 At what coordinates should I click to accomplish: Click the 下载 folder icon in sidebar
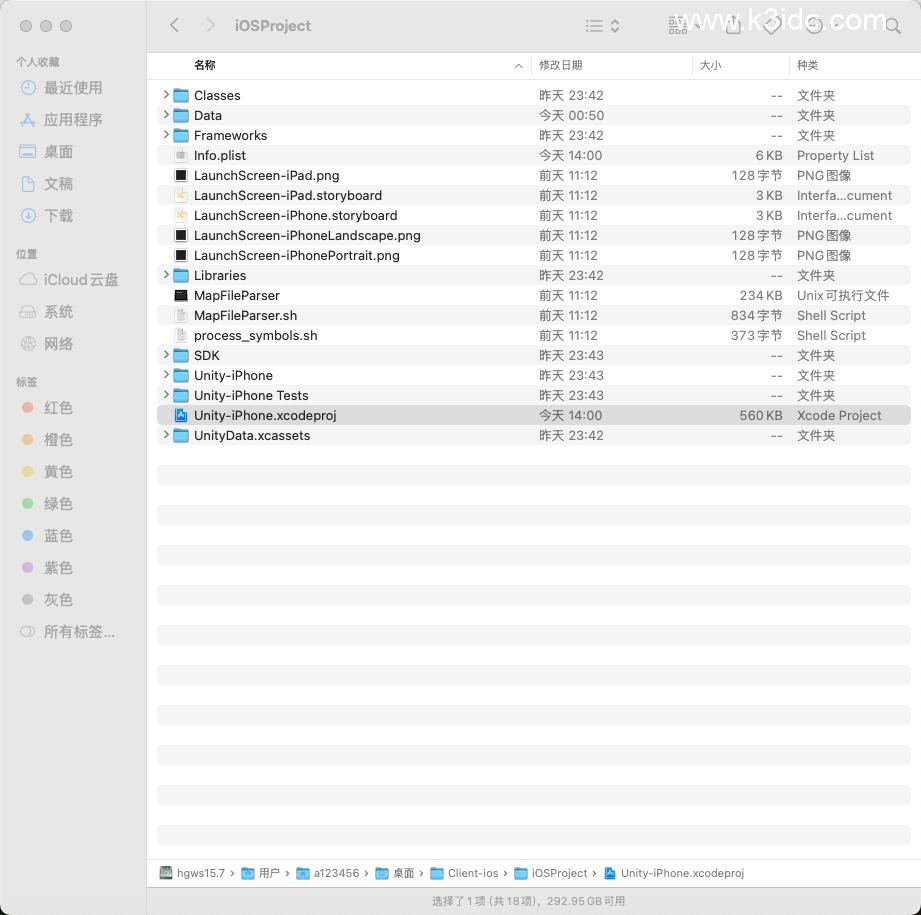[30, 216]
